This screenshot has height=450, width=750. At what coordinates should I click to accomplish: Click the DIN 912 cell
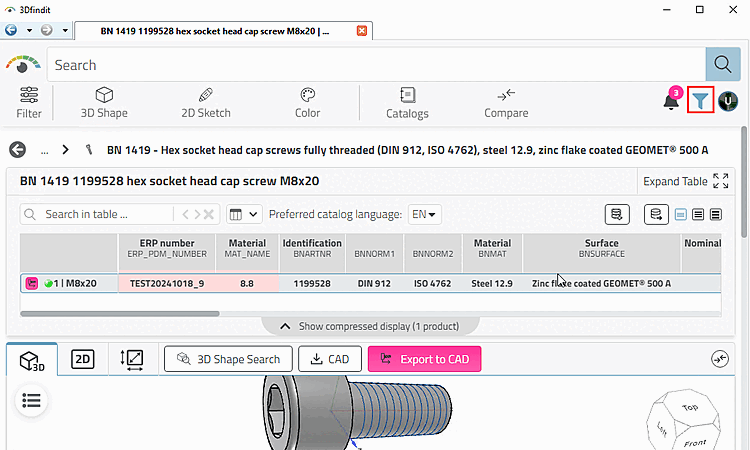point(374,284)
